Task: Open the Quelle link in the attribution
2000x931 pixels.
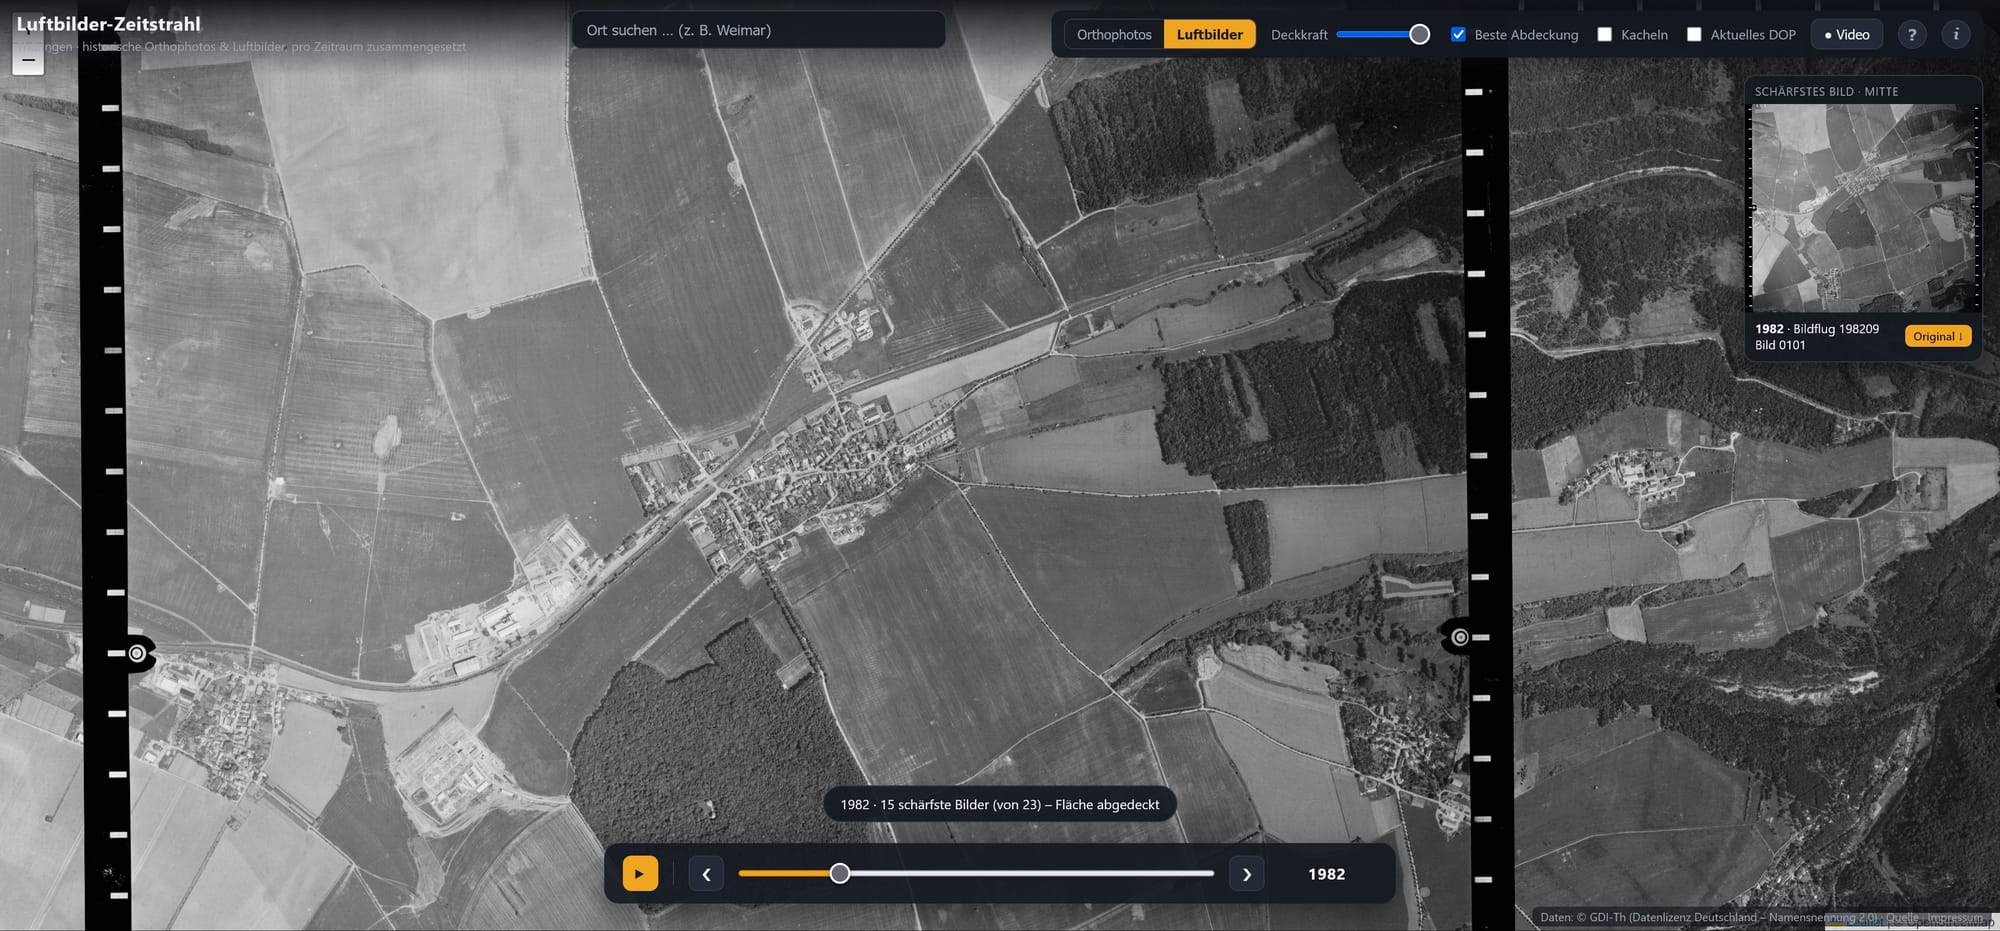Action: click(x=1902, y=917)
